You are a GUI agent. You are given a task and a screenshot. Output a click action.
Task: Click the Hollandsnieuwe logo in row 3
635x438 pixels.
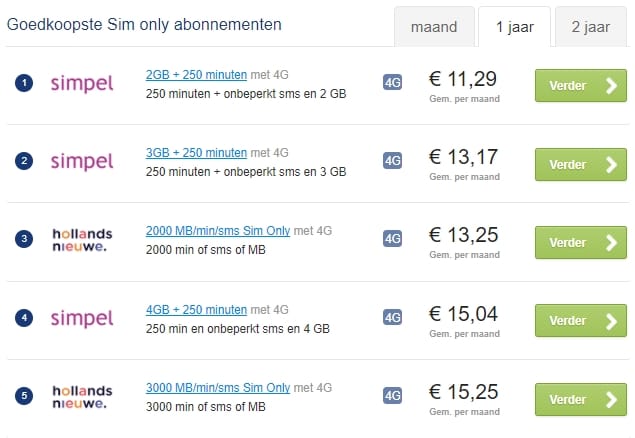(x=82, y=240)
